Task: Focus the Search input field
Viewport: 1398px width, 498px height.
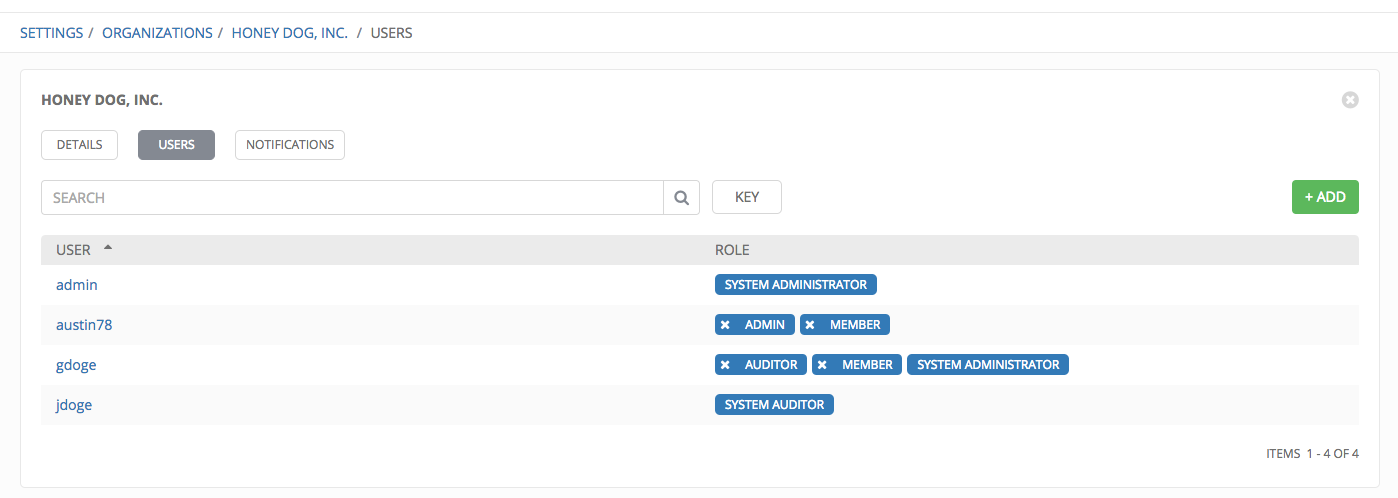Action: click(352, 198)
